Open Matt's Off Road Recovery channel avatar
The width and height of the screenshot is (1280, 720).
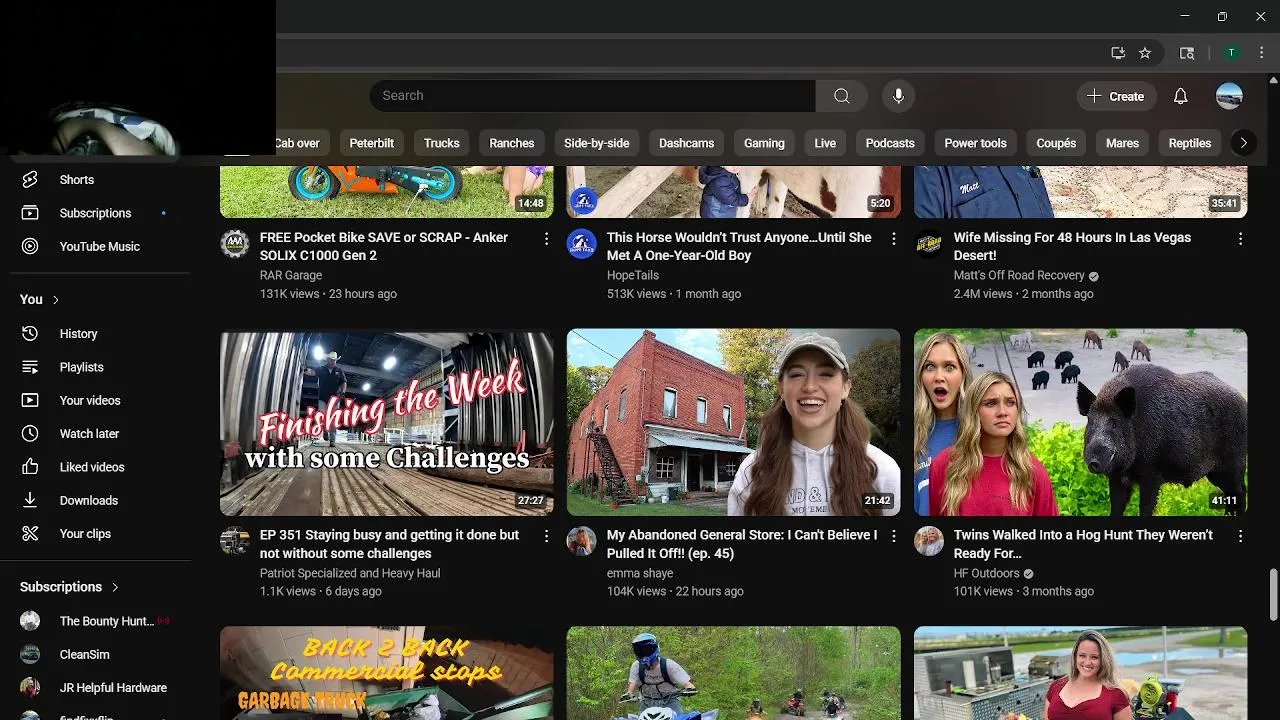pyautogui.click(x=929, y=244)
